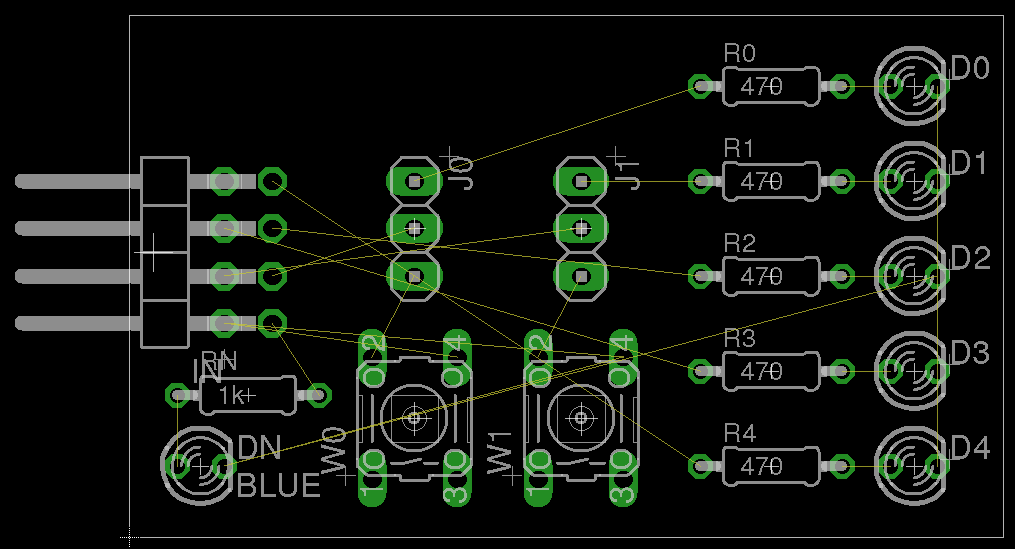Screen dimensions: 1015x549
Task: Select the middle pad of jumper J1
Action: [x=581, y=228]
